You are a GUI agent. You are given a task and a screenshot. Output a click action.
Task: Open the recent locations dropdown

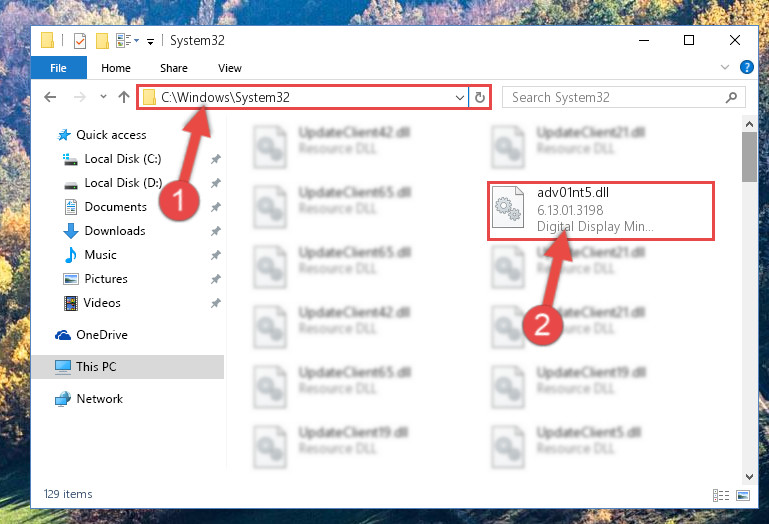(103, 97)
